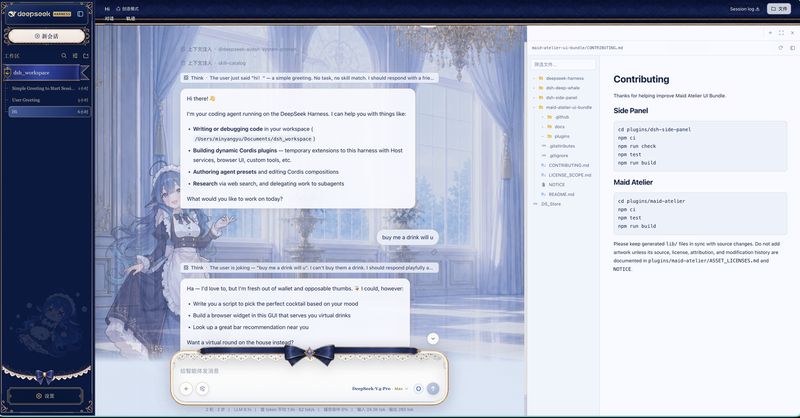Click the file button at top right
Screen dimensions: 800x418
point(779,9)
